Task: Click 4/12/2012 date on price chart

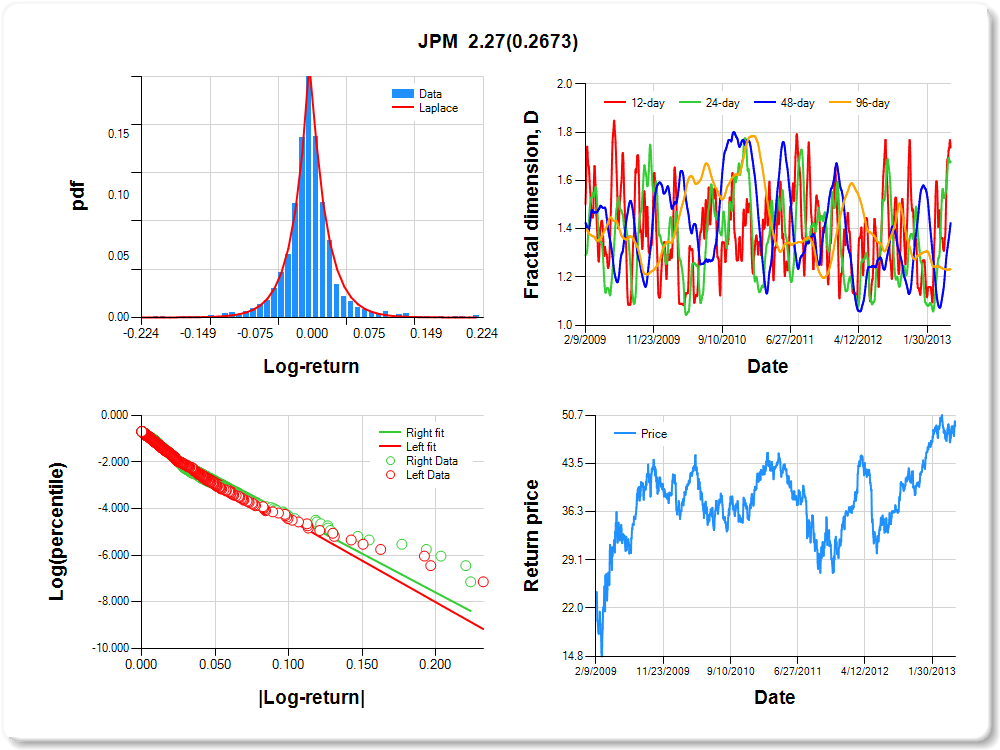Action: (864, 671)
